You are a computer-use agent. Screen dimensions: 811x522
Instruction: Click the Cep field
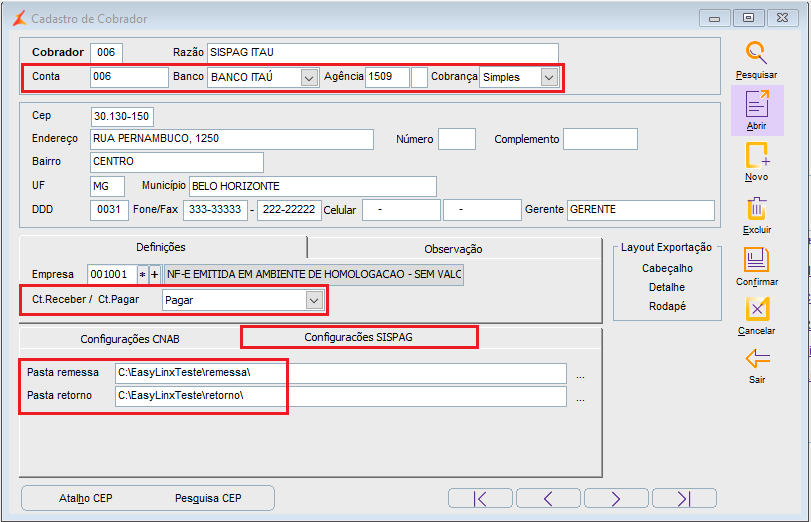click(122, 116)
